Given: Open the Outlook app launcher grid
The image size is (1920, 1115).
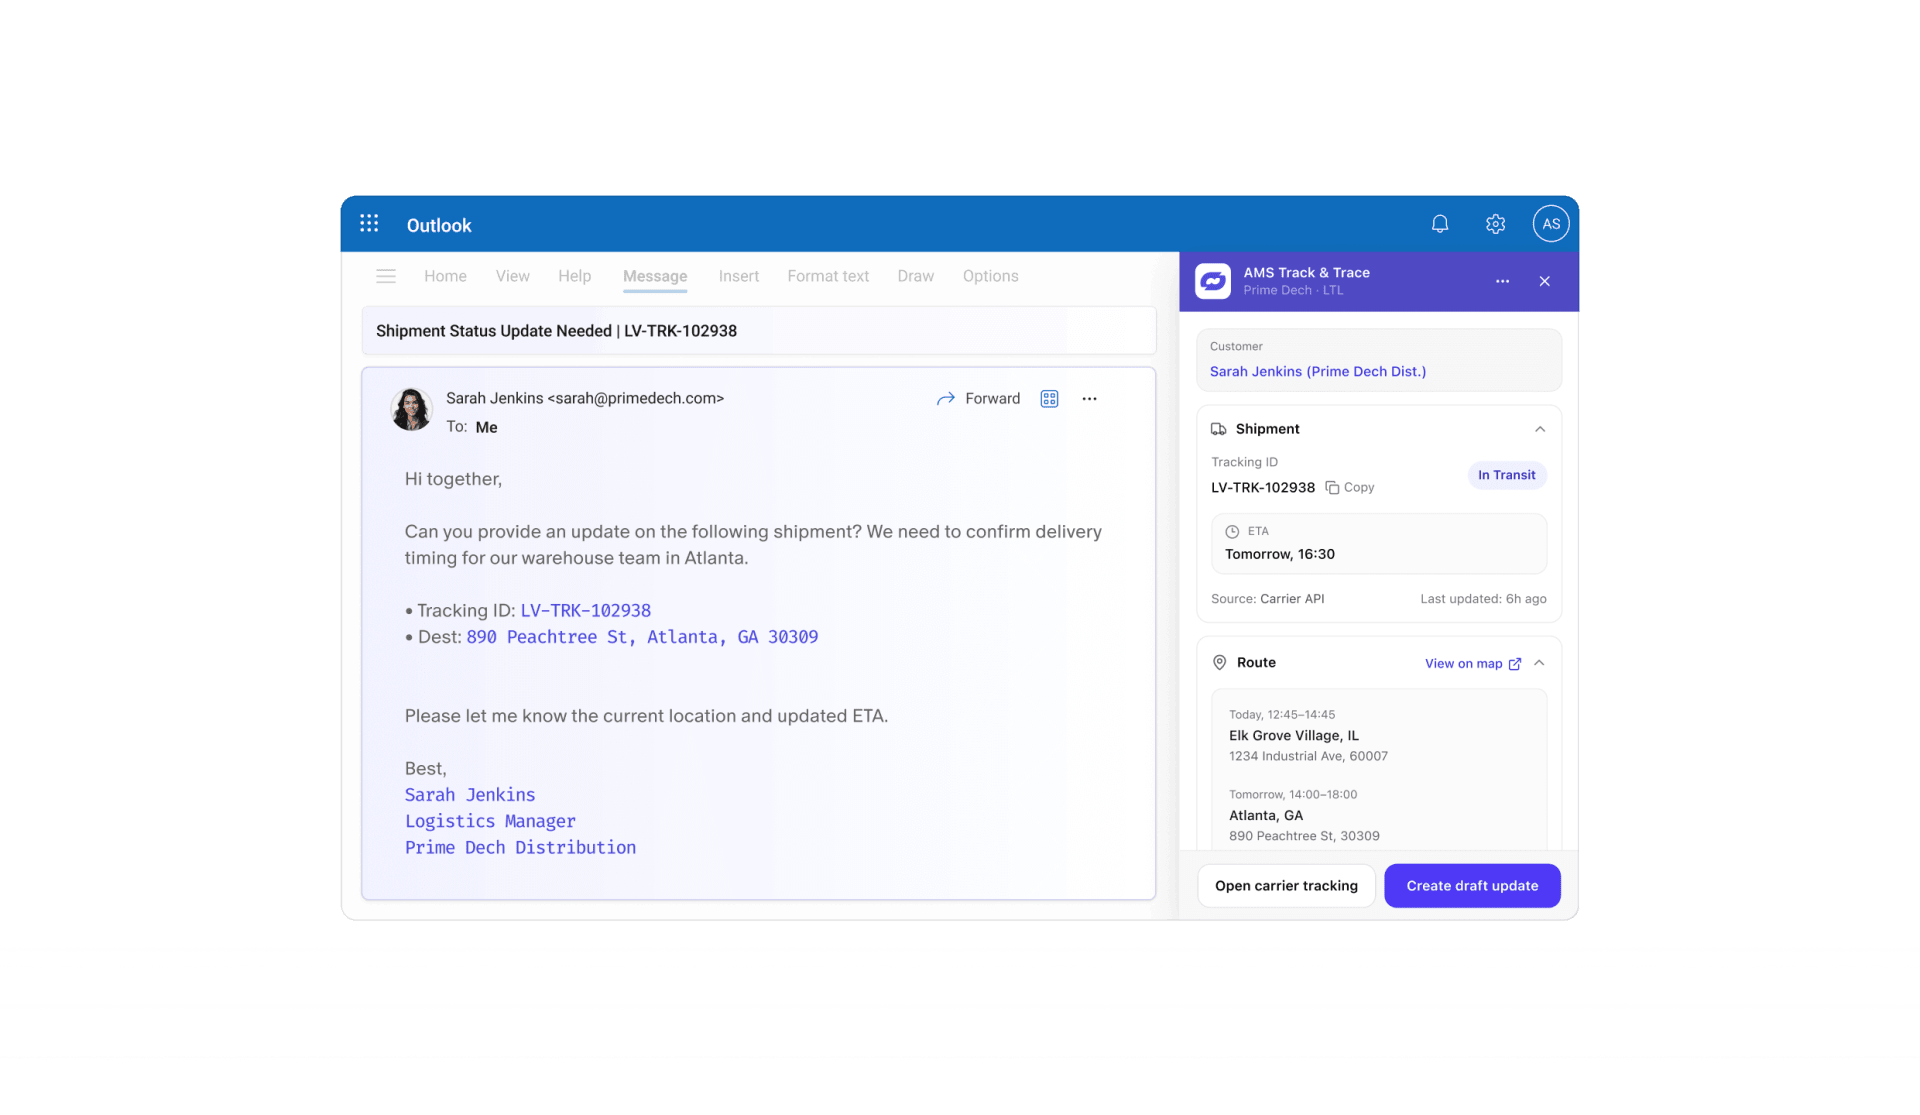Looking at the screenshot, I should (369, 224).
